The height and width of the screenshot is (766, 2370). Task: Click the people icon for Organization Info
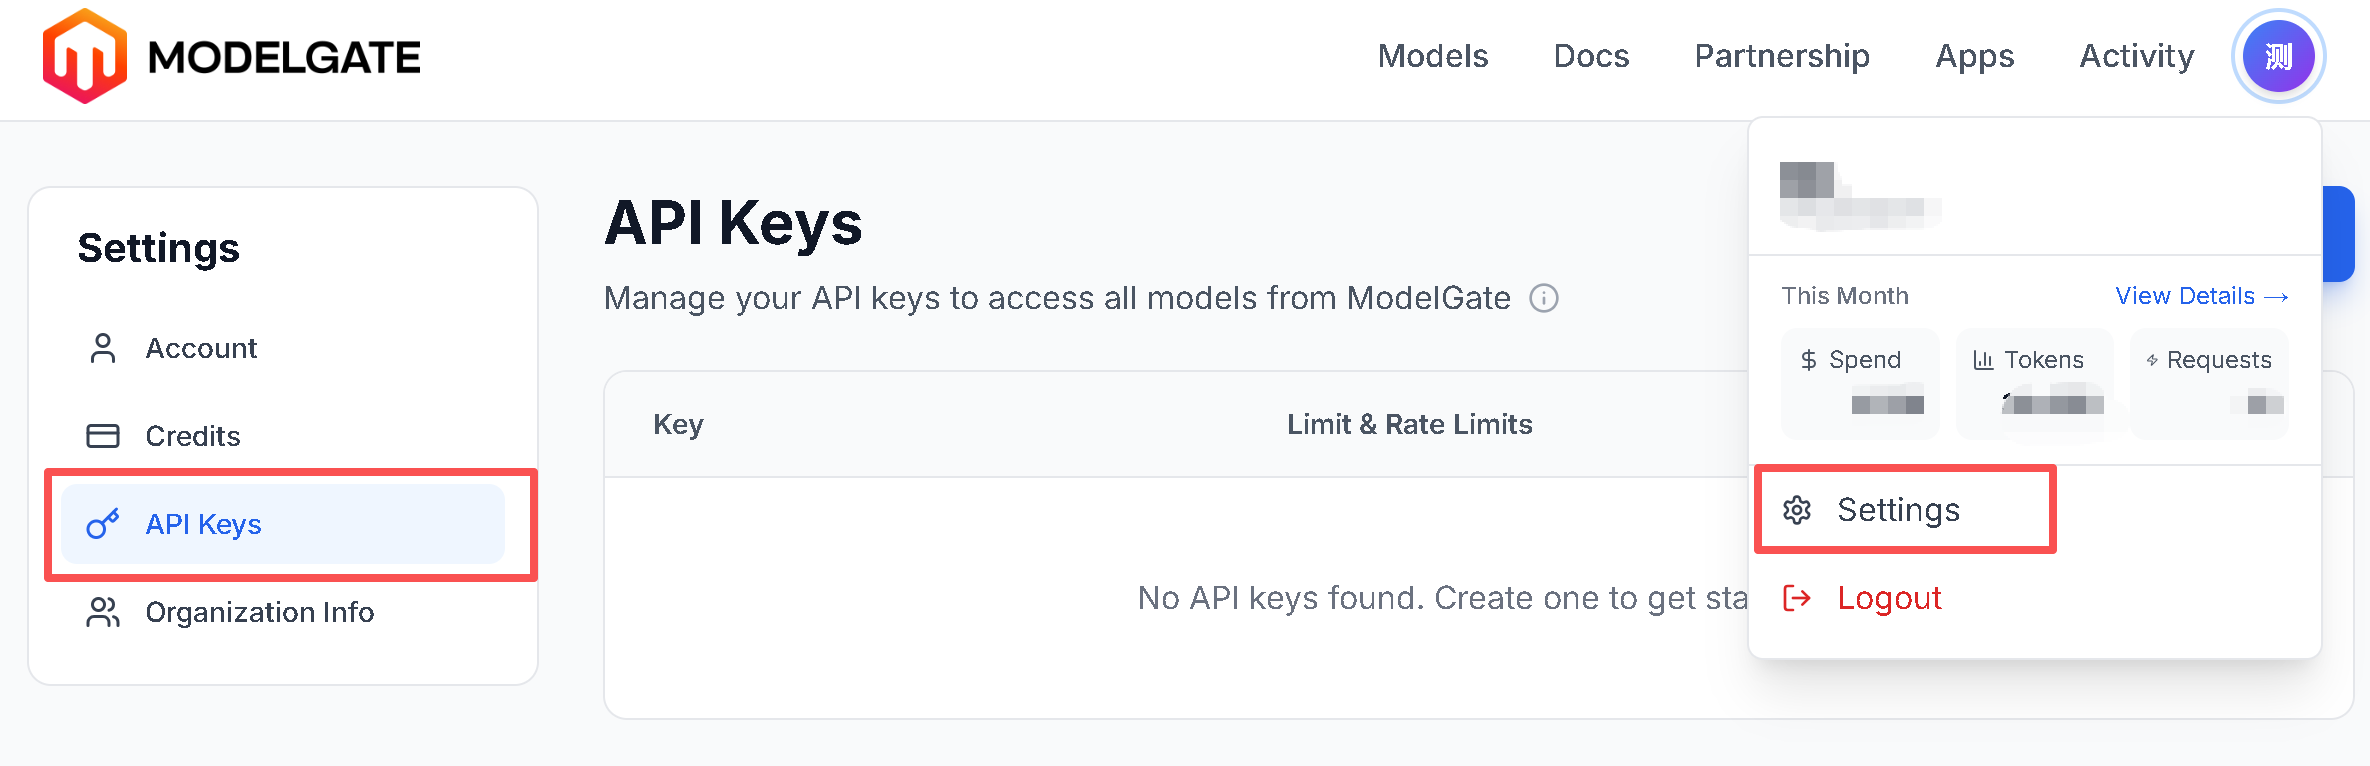click(x=103, y=612)
